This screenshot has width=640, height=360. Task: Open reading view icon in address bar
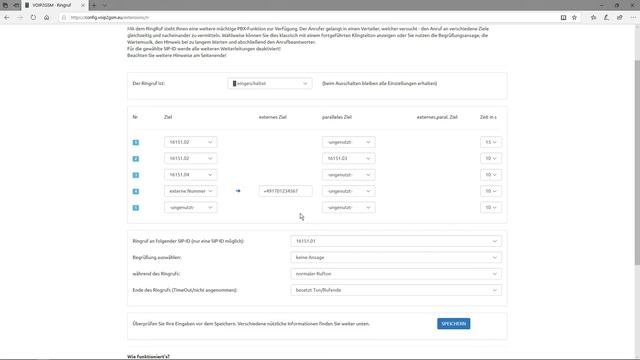[563, 18]
